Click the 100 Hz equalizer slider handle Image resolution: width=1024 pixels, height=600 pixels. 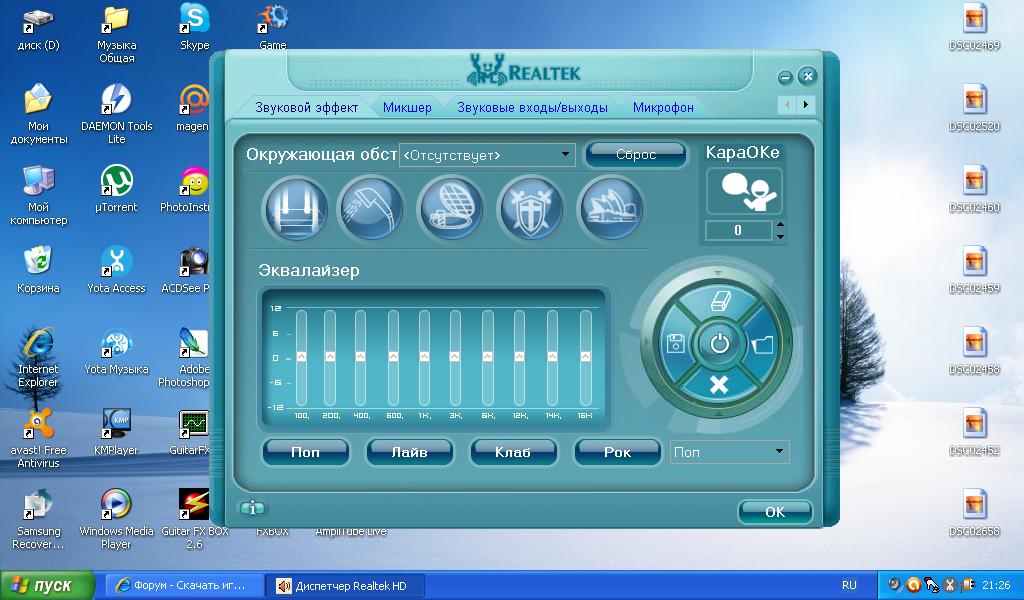(301, 356)
